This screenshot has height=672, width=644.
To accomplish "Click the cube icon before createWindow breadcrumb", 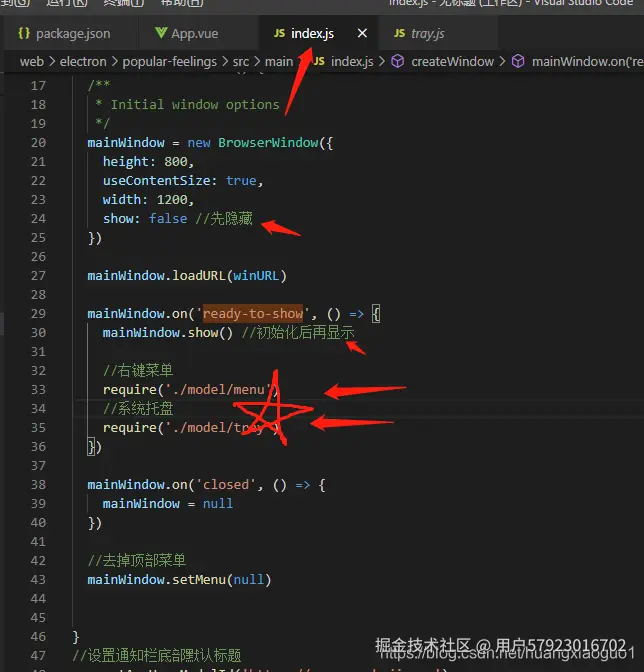I will click(x=398, y=62).
